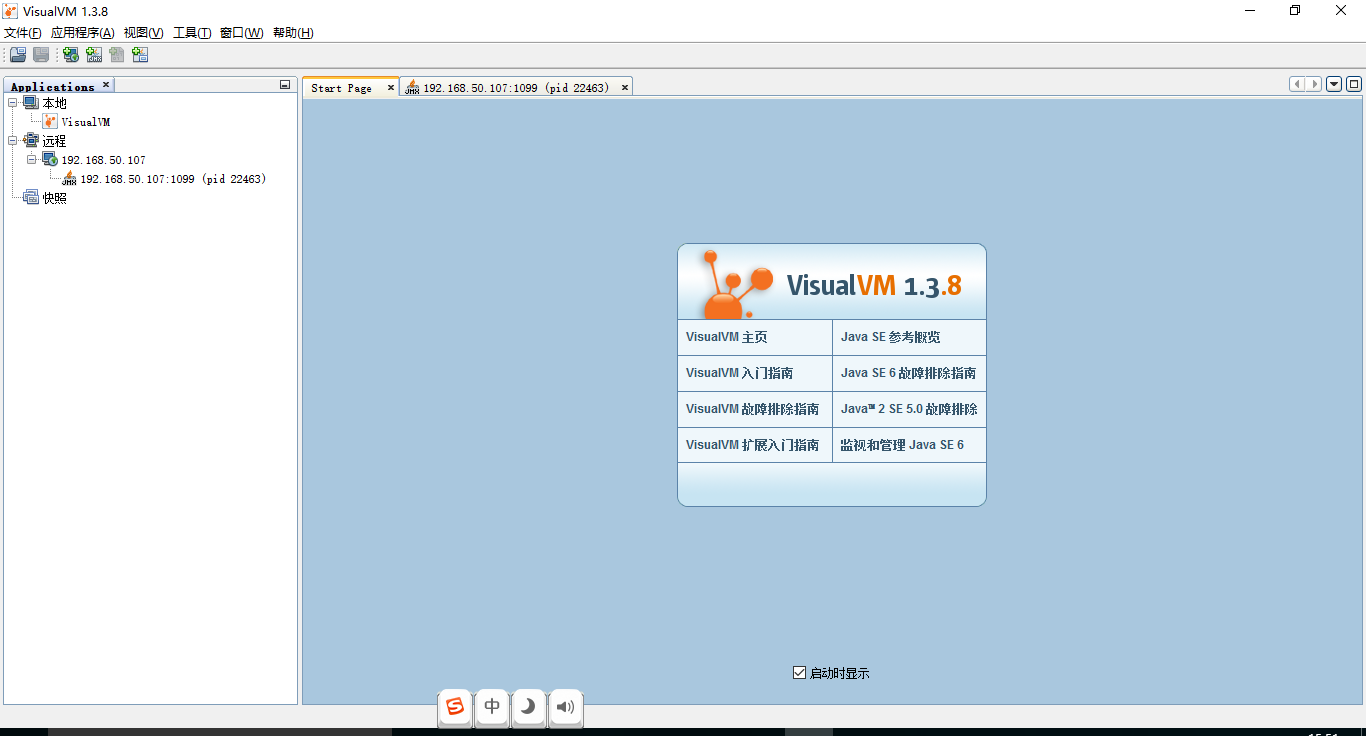
Task: Select the 192.168.50.107 host label
Action: [x=104, y=160]
